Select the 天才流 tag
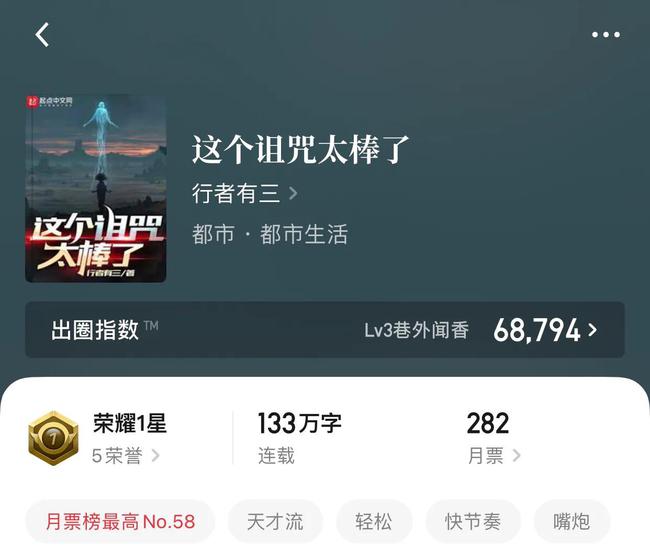 [x=275, y=522]
